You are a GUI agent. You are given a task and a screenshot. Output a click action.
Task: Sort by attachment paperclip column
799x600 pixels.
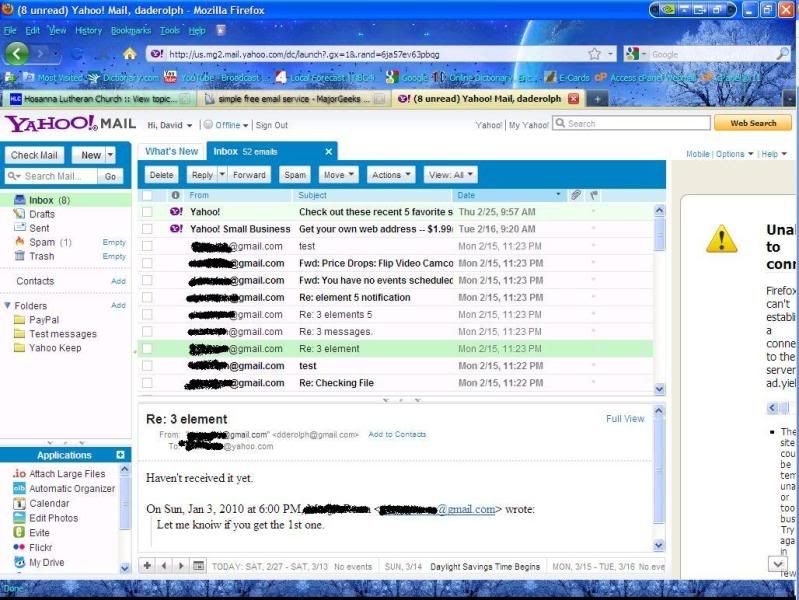tap(576, 195)
